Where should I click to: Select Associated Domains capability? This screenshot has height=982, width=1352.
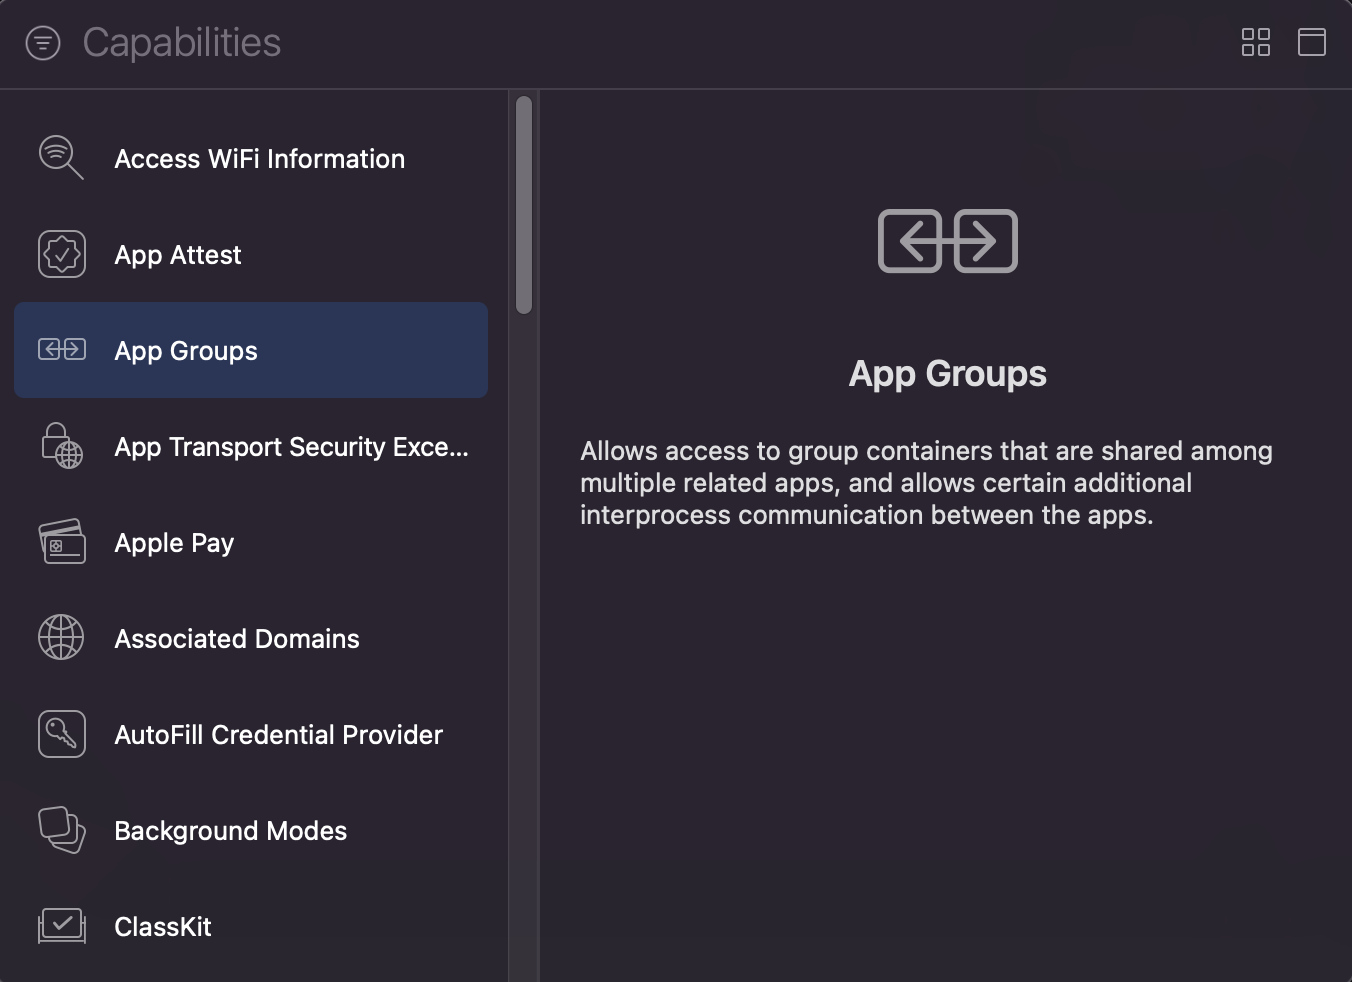(251, 638)
